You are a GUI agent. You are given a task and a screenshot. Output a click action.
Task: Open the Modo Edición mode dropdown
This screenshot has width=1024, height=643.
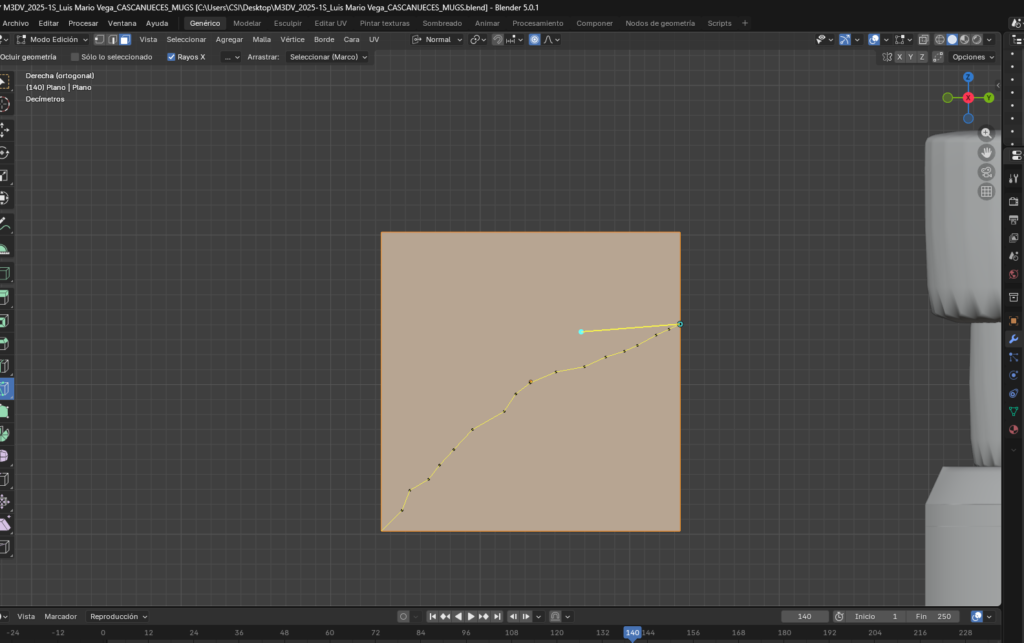tap(53, 39)
